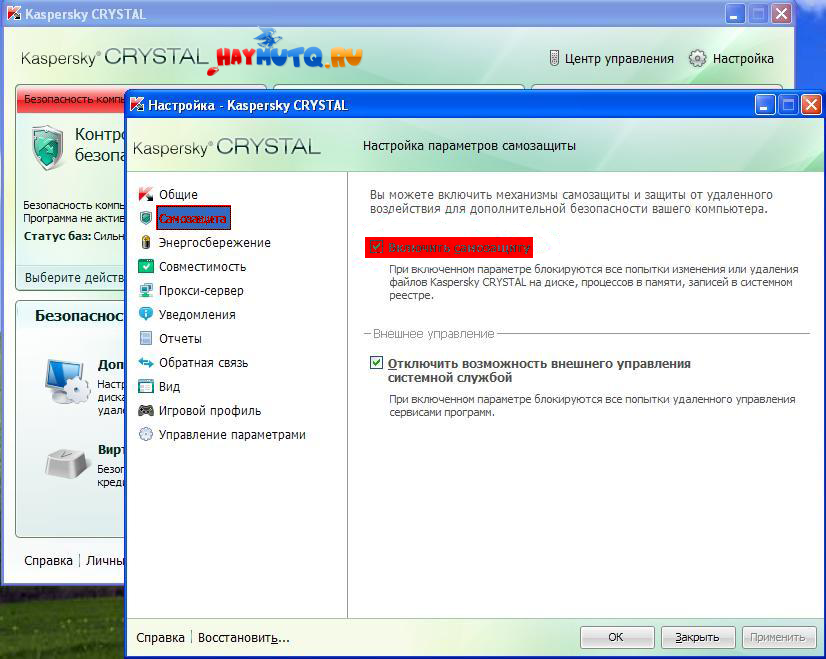Open the Игровой профиль settings section
The width and height of the screenshot is (826, 659).
pyautogui.click(x=210, y=411)
